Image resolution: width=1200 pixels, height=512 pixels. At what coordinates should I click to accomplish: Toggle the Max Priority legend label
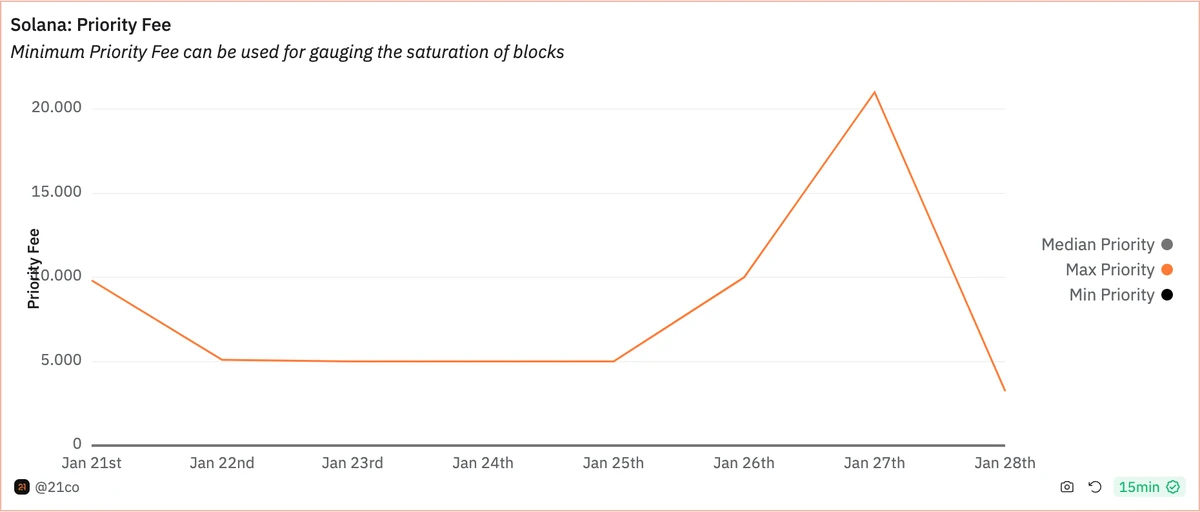click(x=1110, y=270)
